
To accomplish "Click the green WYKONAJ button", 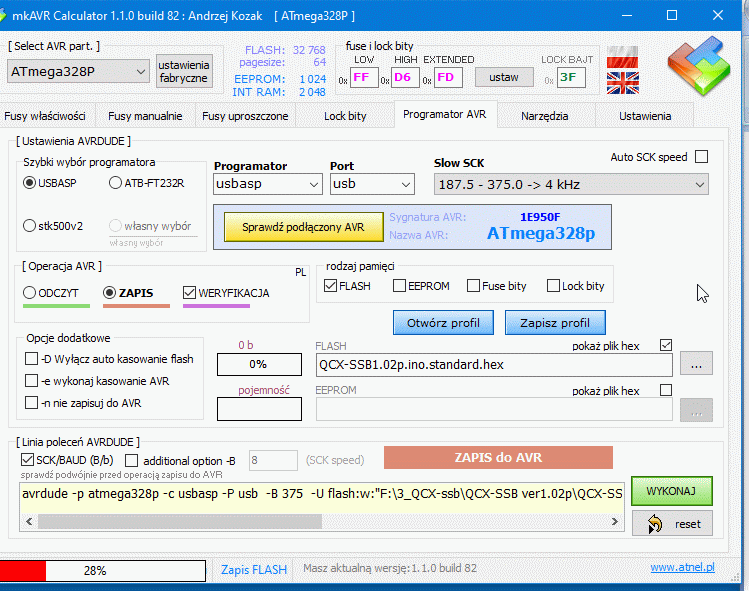I will pyautogui.click(x=671, y=491).
